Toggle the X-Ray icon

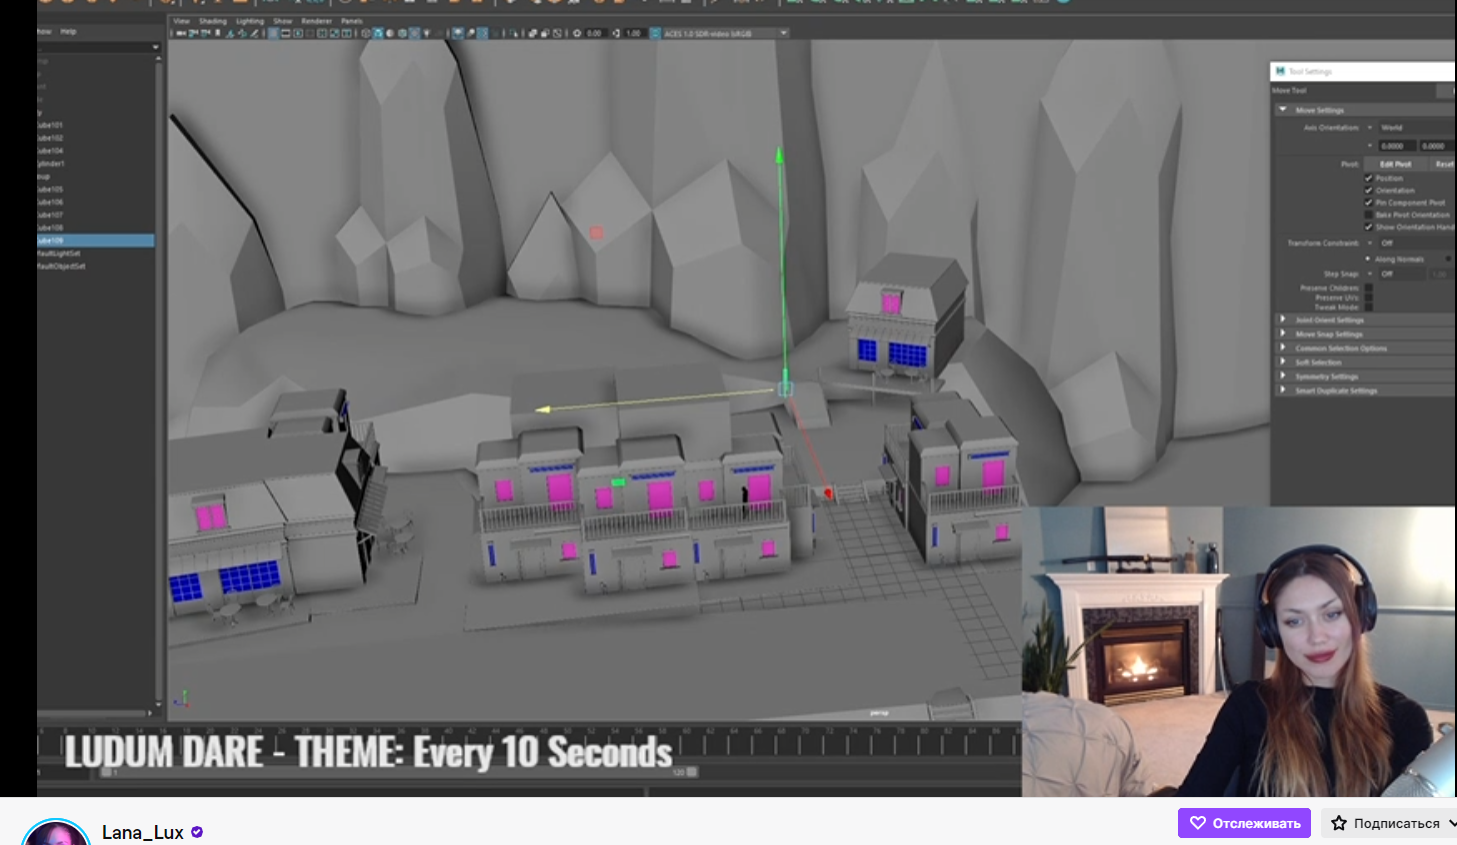click(532, 33)
